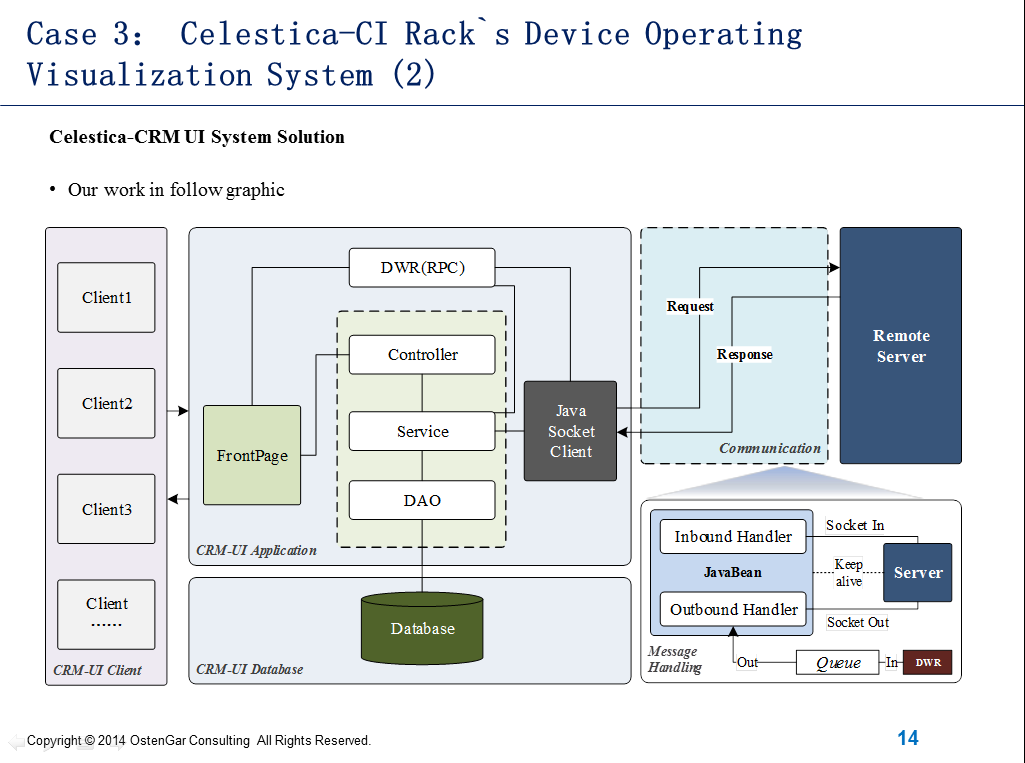
Task: Click the italic "Communication" label
Action: [769, 449]
